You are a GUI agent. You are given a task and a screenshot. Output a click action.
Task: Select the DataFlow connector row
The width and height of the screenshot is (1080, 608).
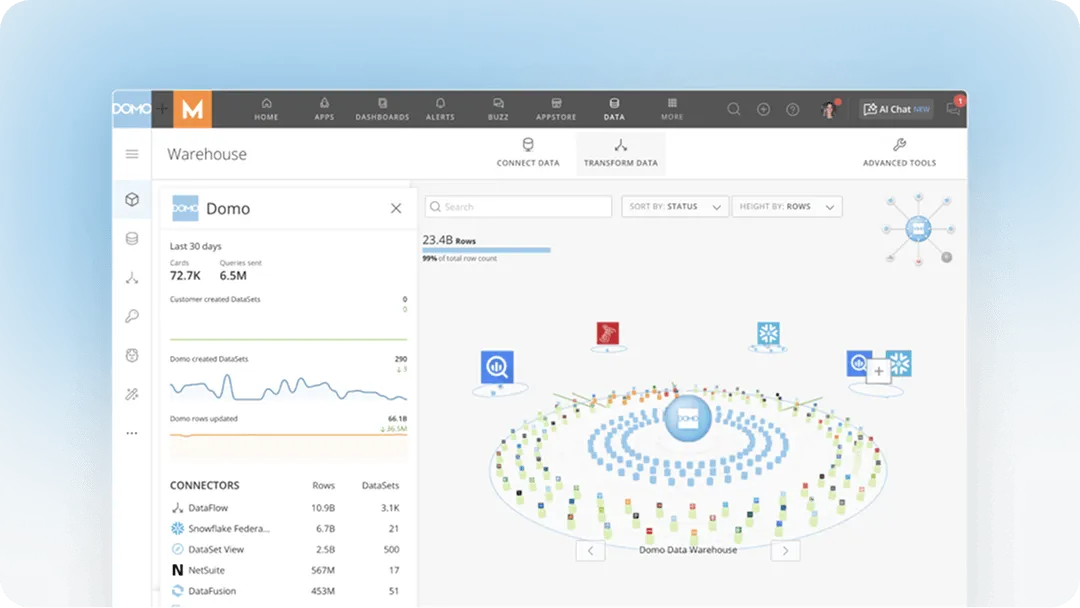(x=285, y=507)
